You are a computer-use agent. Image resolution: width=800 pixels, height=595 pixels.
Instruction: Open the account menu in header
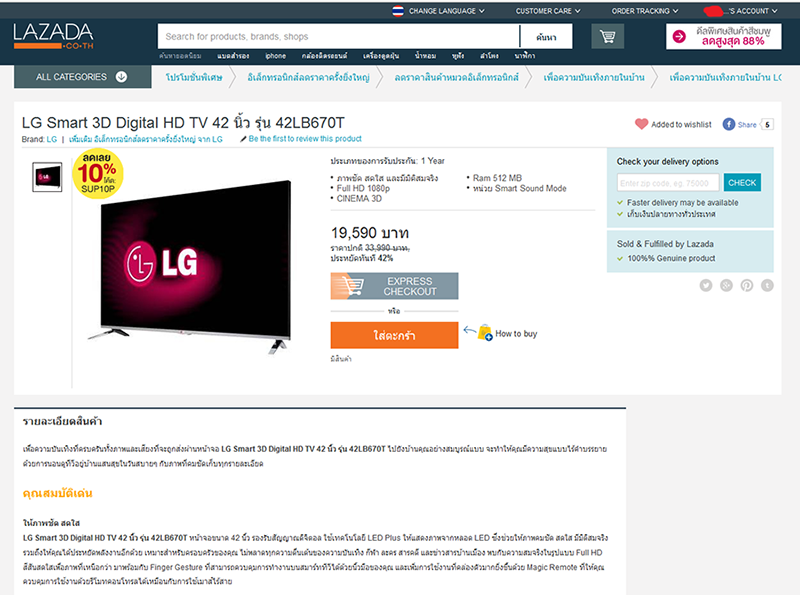click(740, 11)
